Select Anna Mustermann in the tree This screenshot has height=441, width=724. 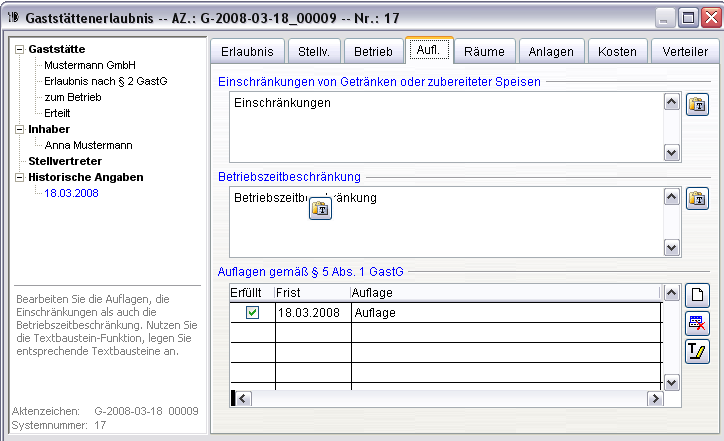coord(88,145)
